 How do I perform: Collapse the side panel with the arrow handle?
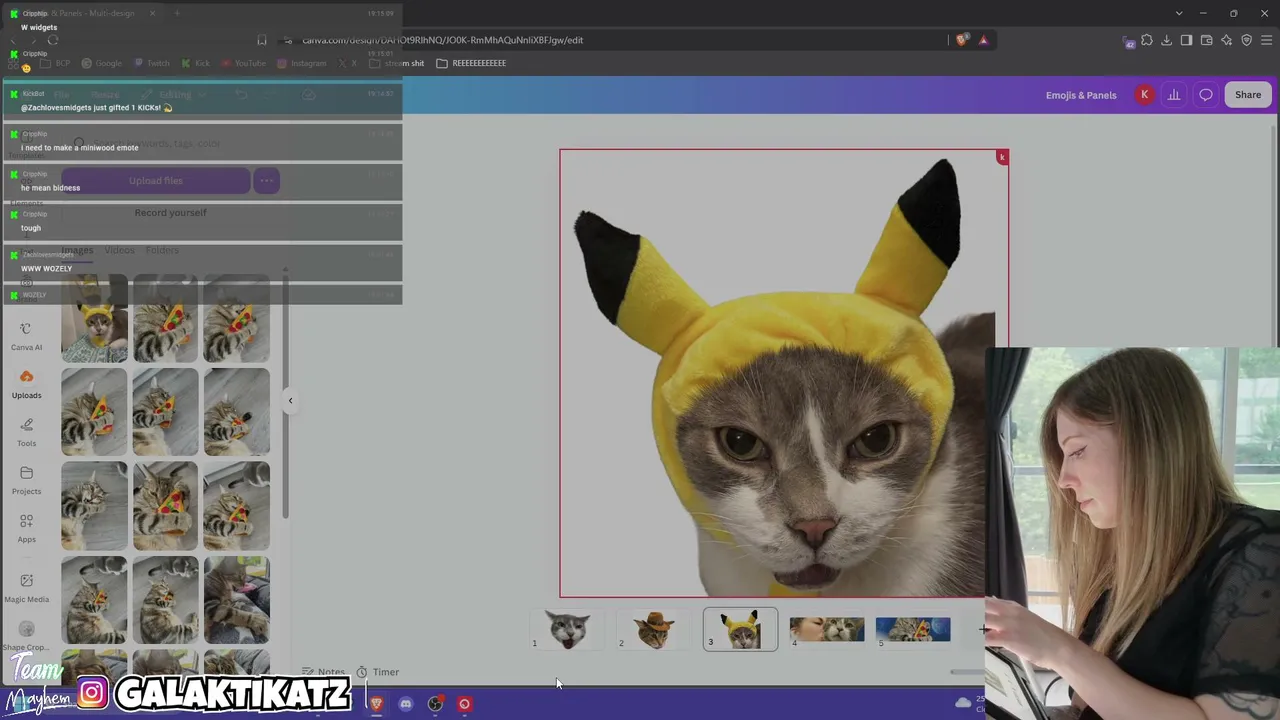point(290,400)
